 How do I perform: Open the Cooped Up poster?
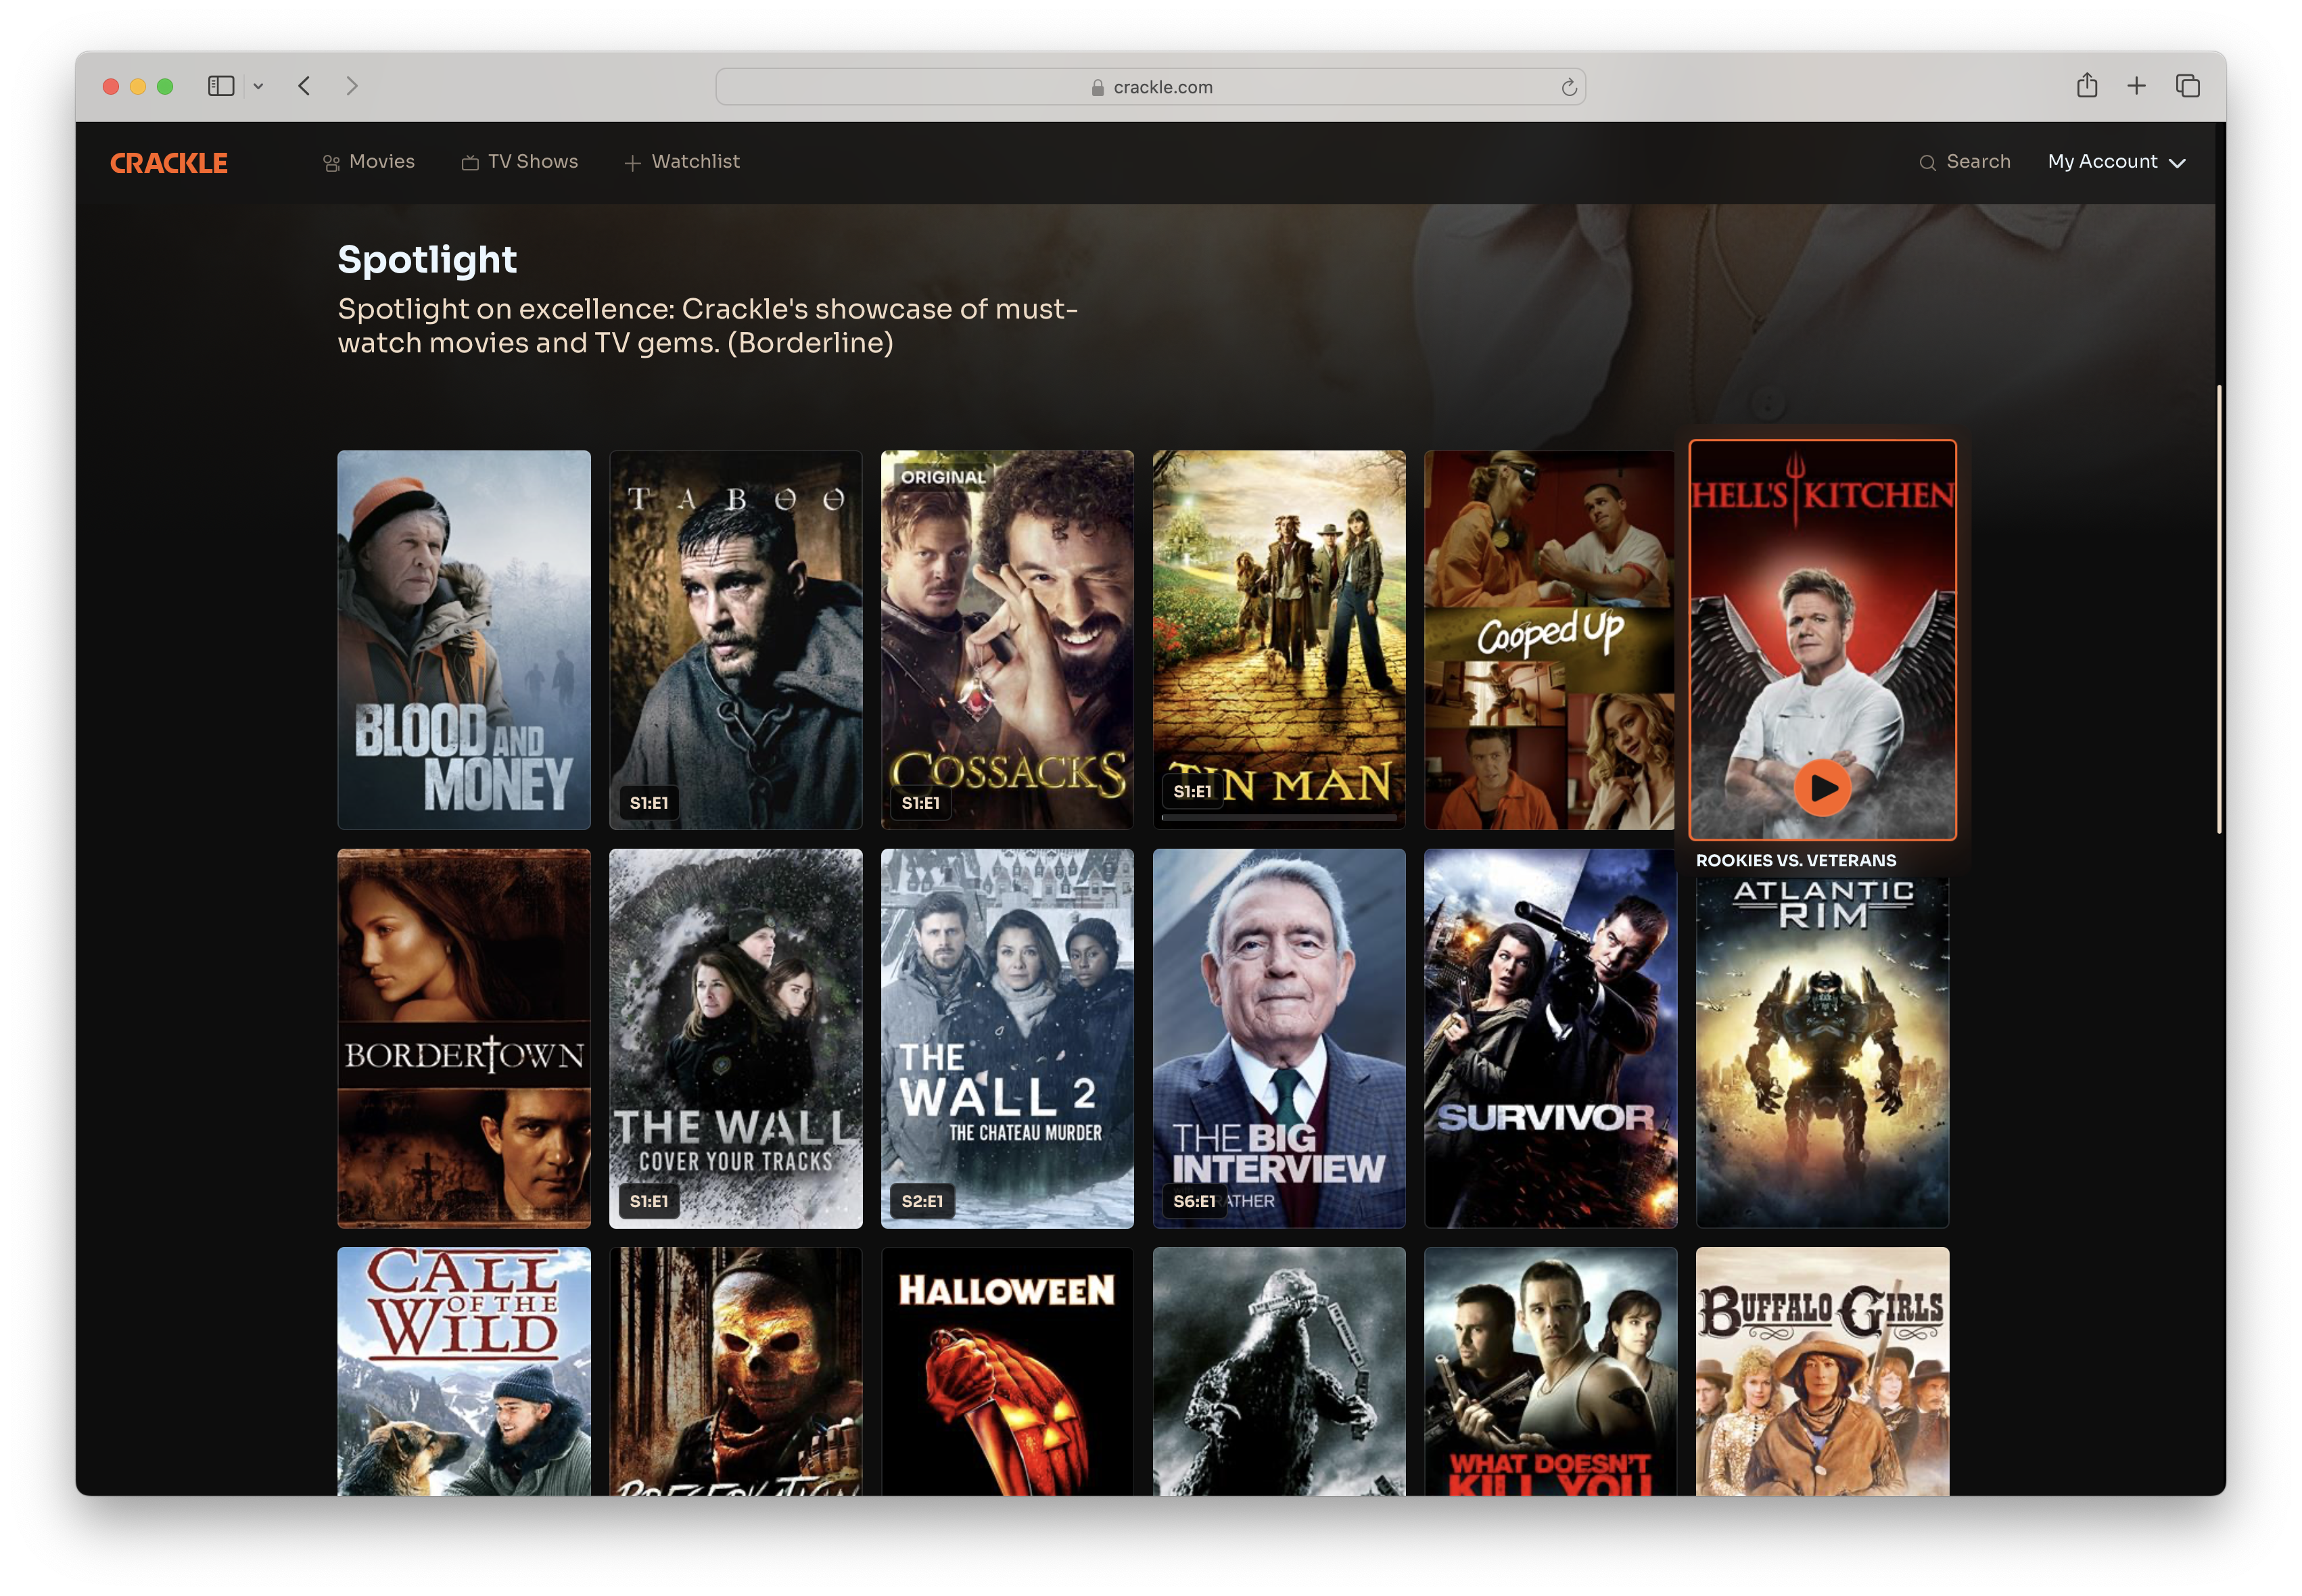(1550, 640)
